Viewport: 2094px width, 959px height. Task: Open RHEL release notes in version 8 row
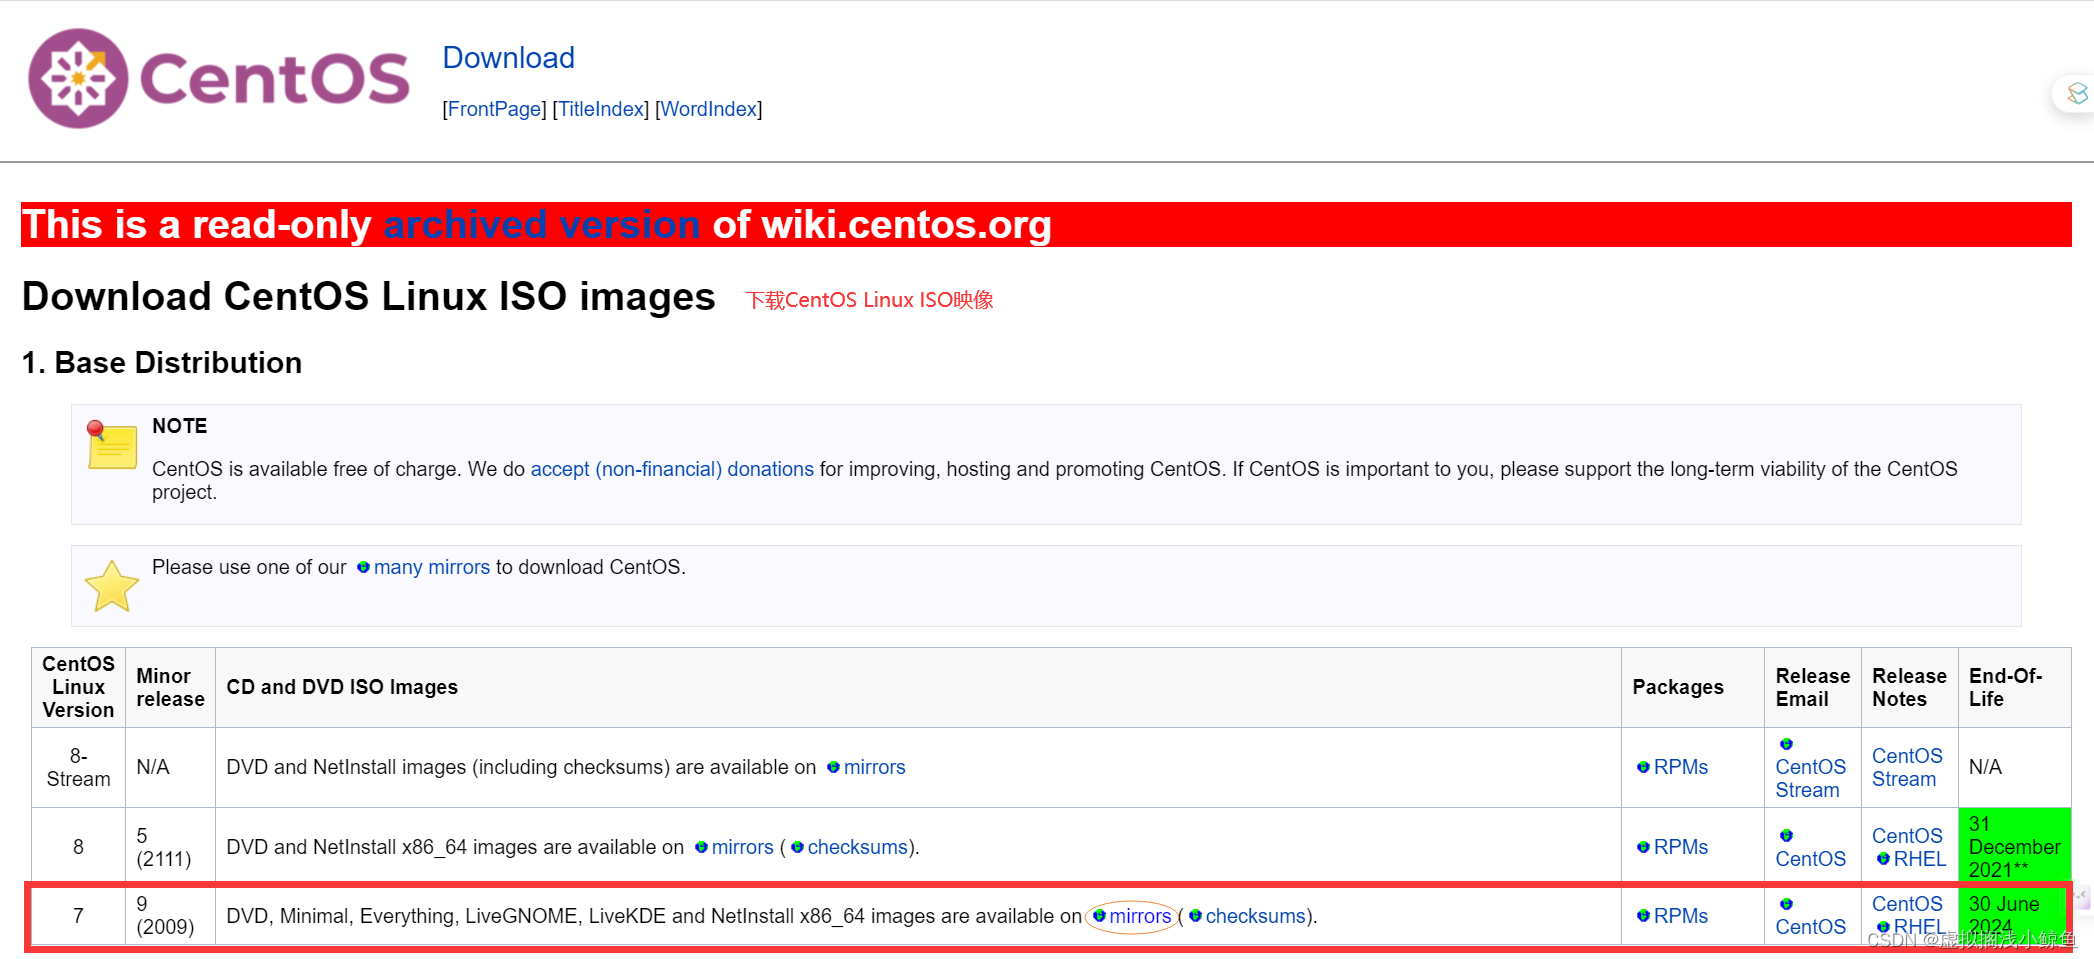click(x=1920, y=859)
